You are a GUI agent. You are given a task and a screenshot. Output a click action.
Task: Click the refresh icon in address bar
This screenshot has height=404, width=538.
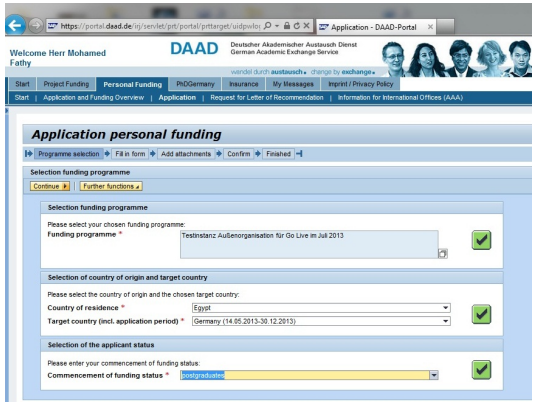coord(297,26)
